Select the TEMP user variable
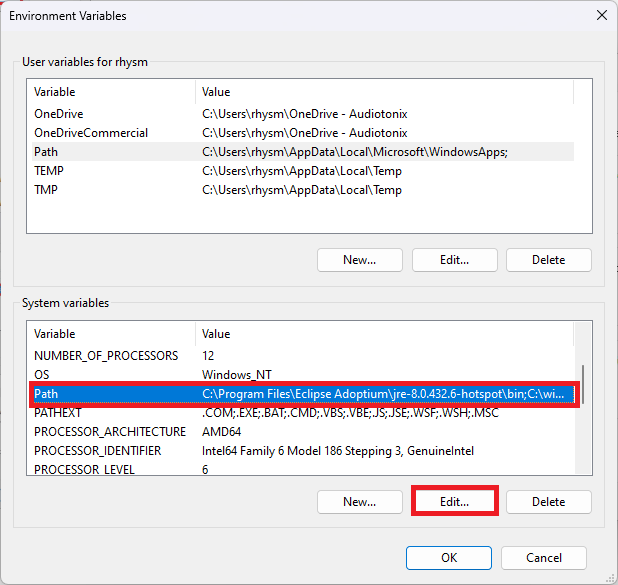 coord(303,171)
